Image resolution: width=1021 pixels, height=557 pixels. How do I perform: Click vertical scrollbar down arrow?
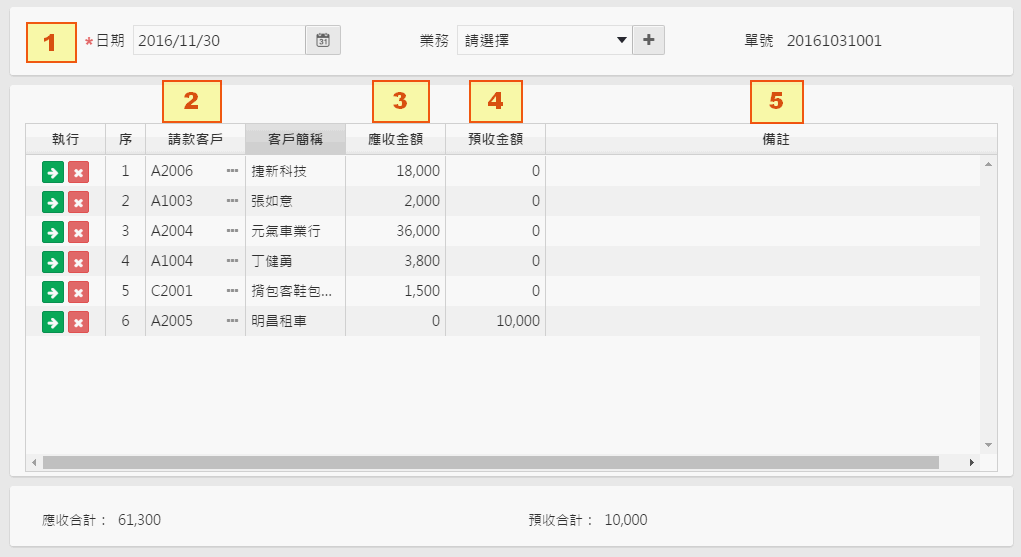tap(988, 446)
